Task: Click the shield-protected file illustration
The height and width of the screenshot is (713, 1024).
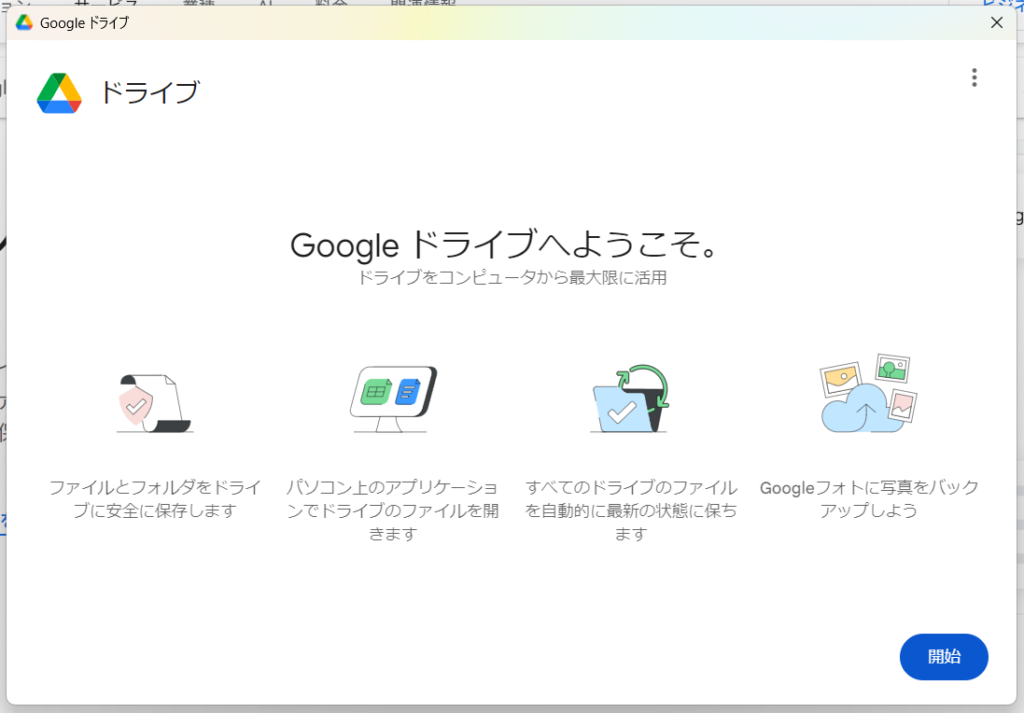Action: (152, 402)
